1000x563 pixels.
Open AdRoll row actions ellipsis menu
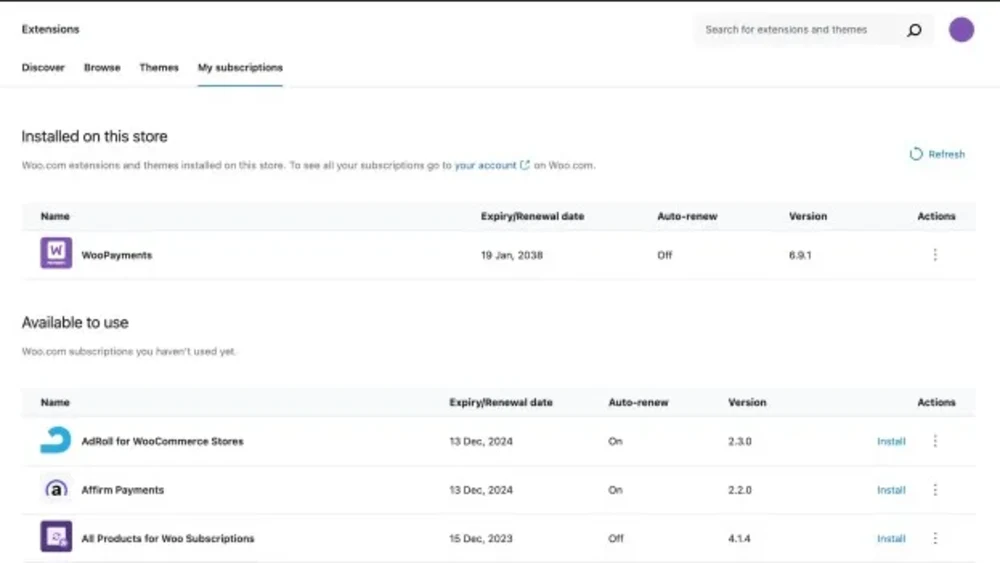click(935, 441)
